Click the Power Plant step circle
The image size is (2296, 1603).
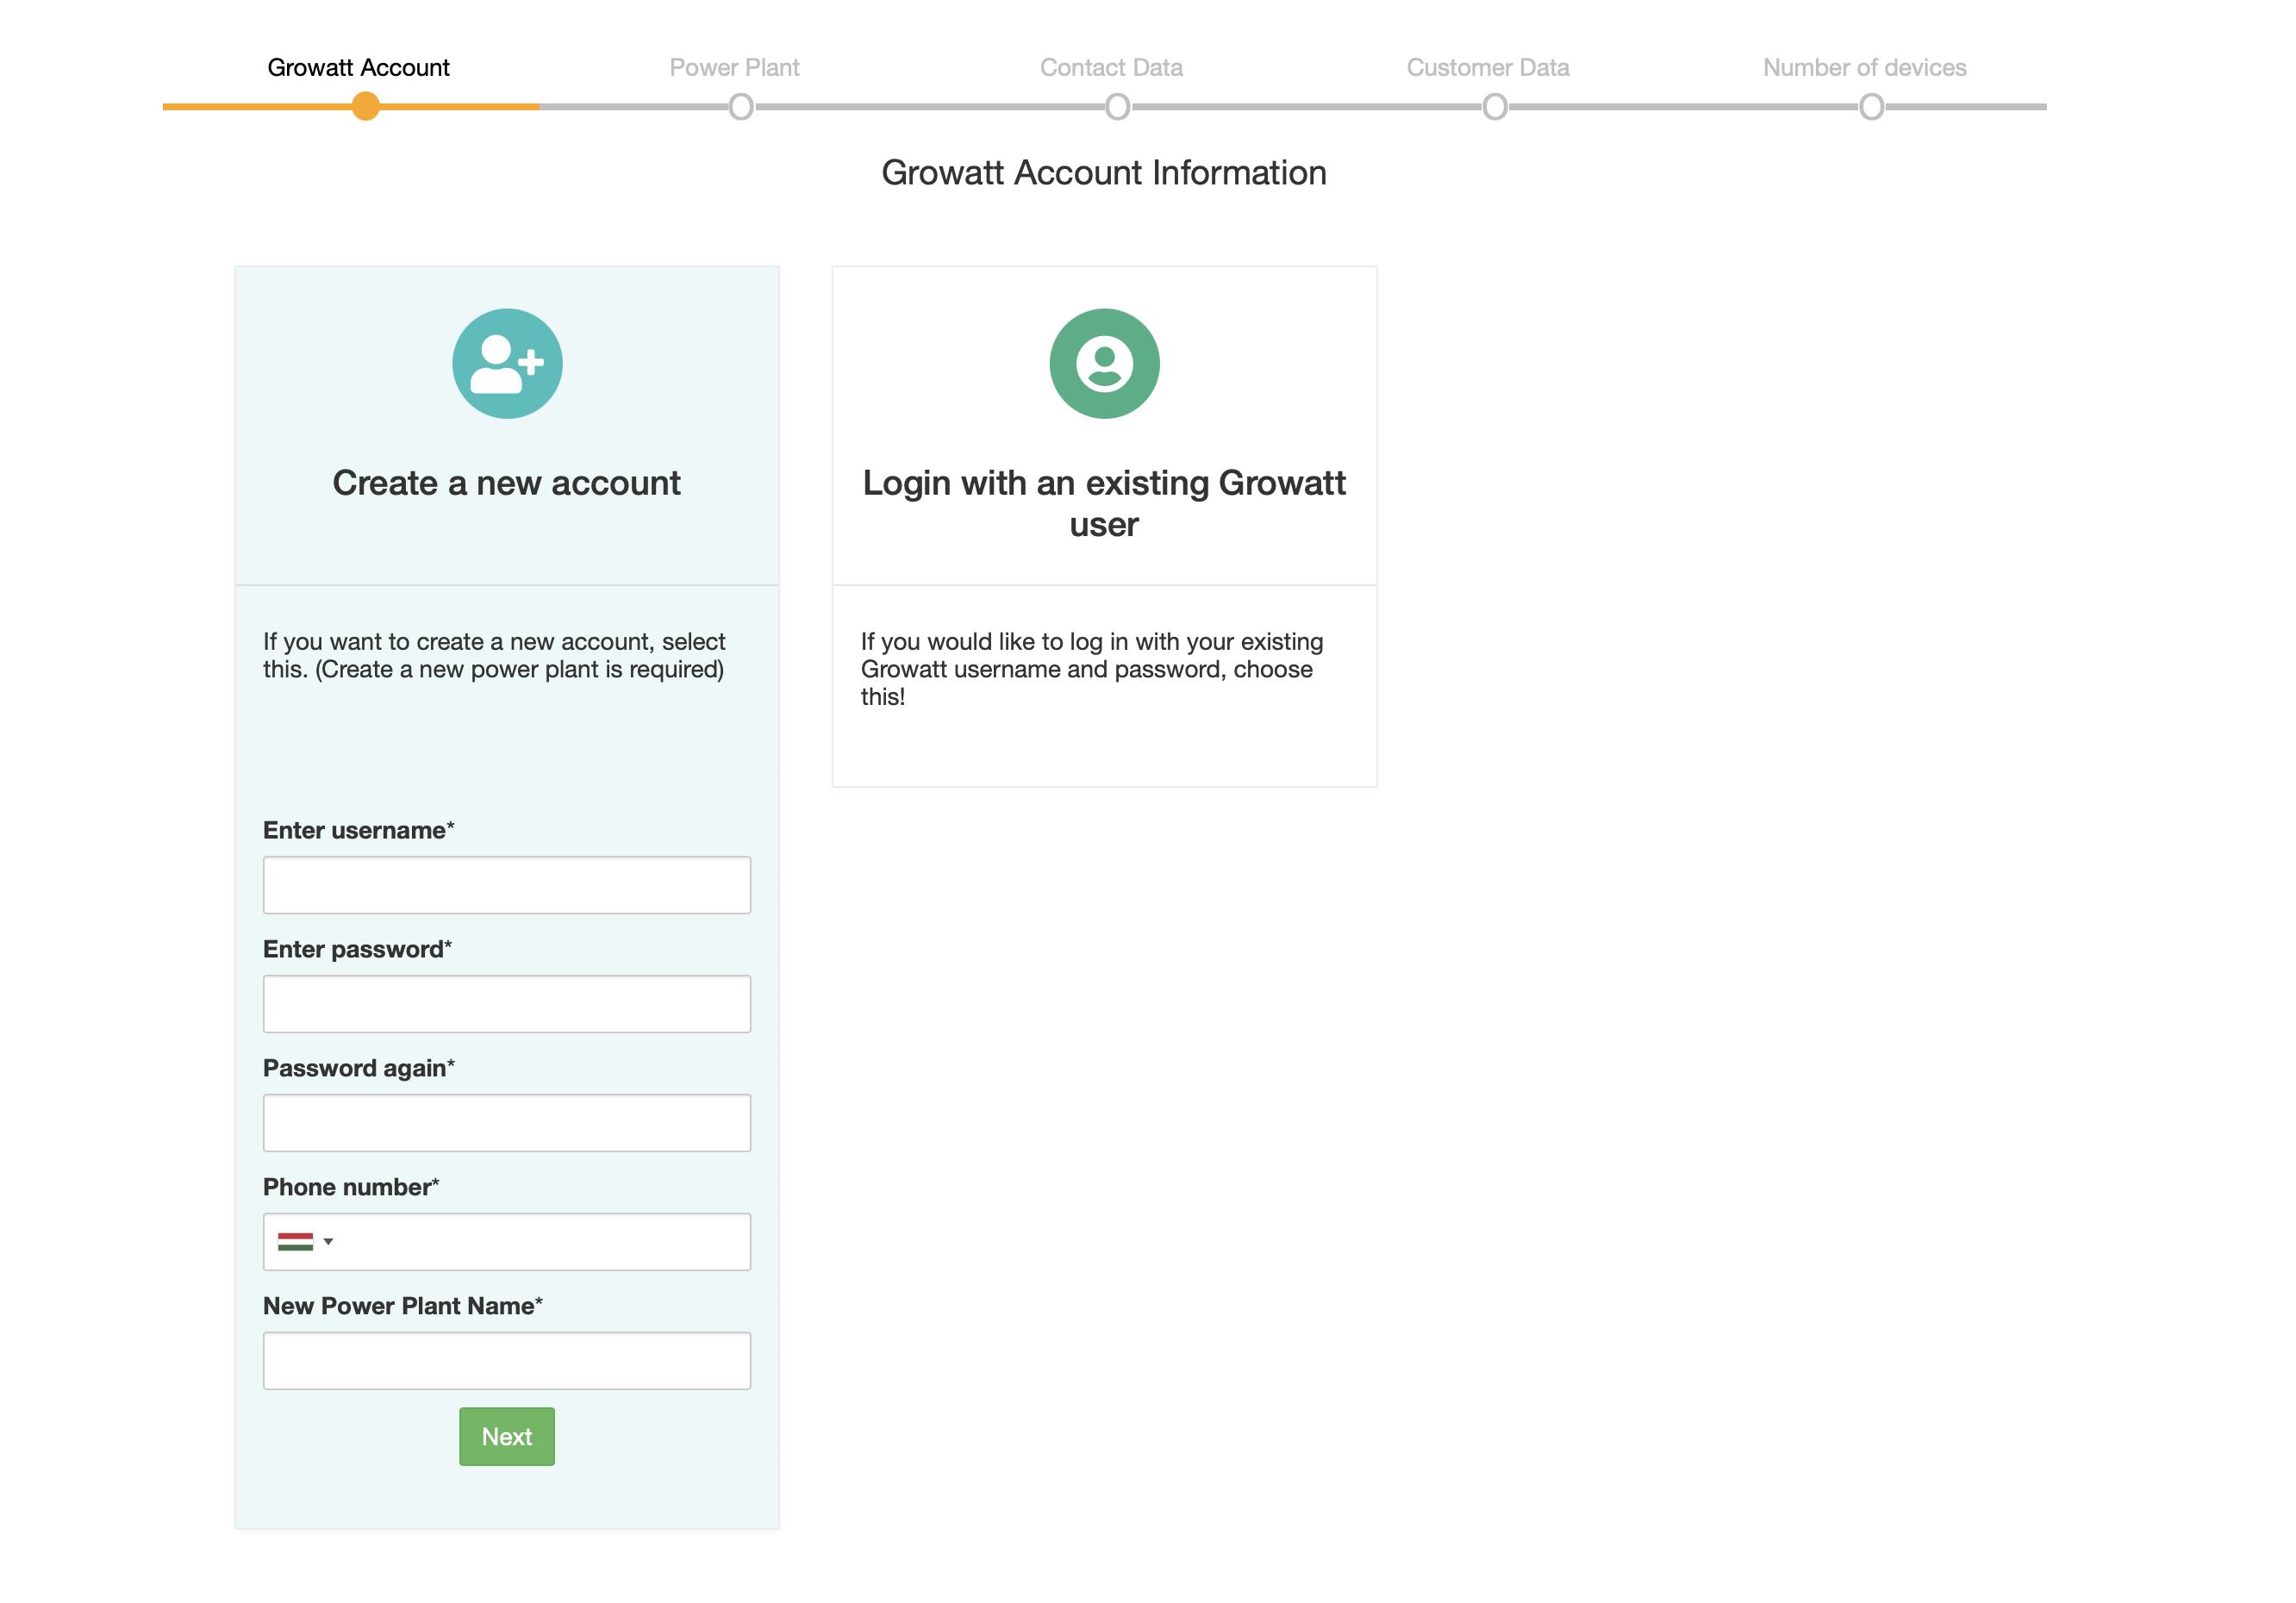pos(741,106)
